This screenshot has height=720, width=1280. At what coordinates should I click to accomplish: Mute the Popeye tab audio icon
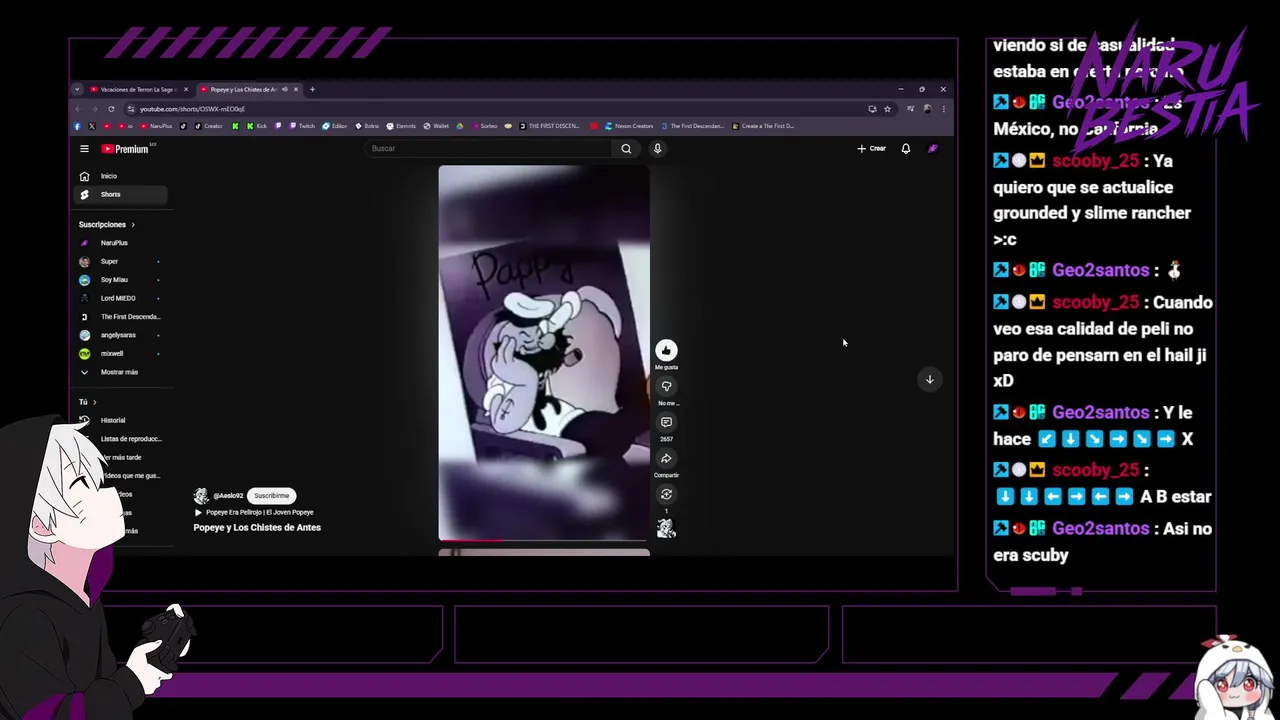coord(285,89)
